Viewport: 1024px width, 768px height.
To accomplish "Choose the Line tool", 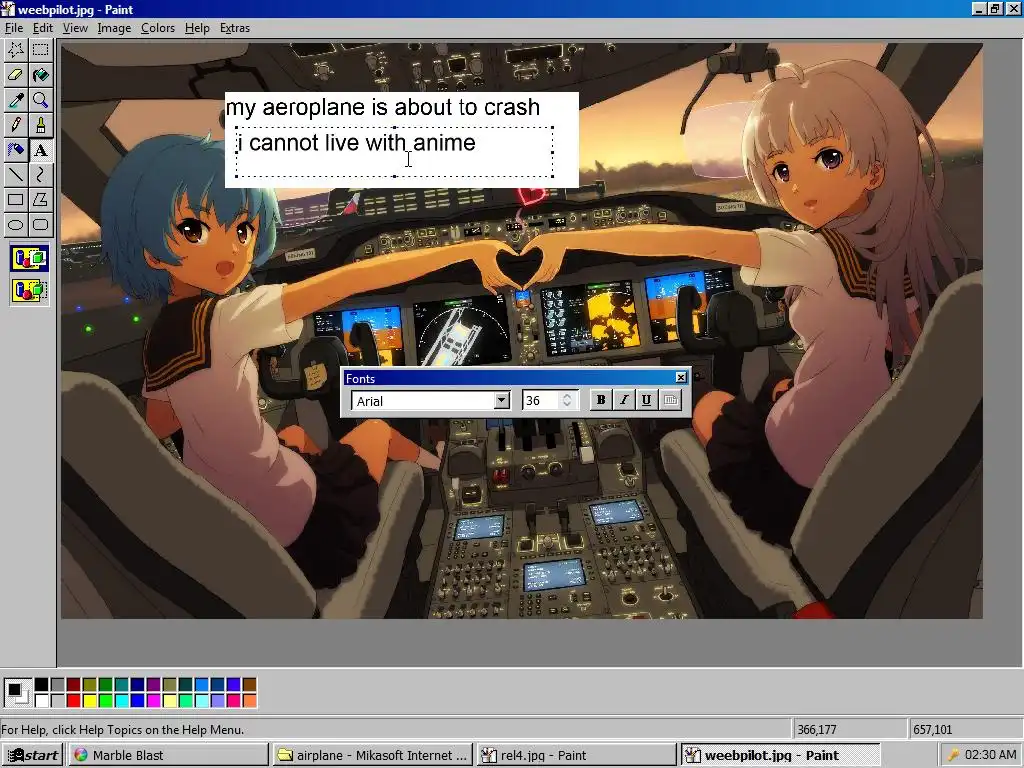I will [16, 175].
